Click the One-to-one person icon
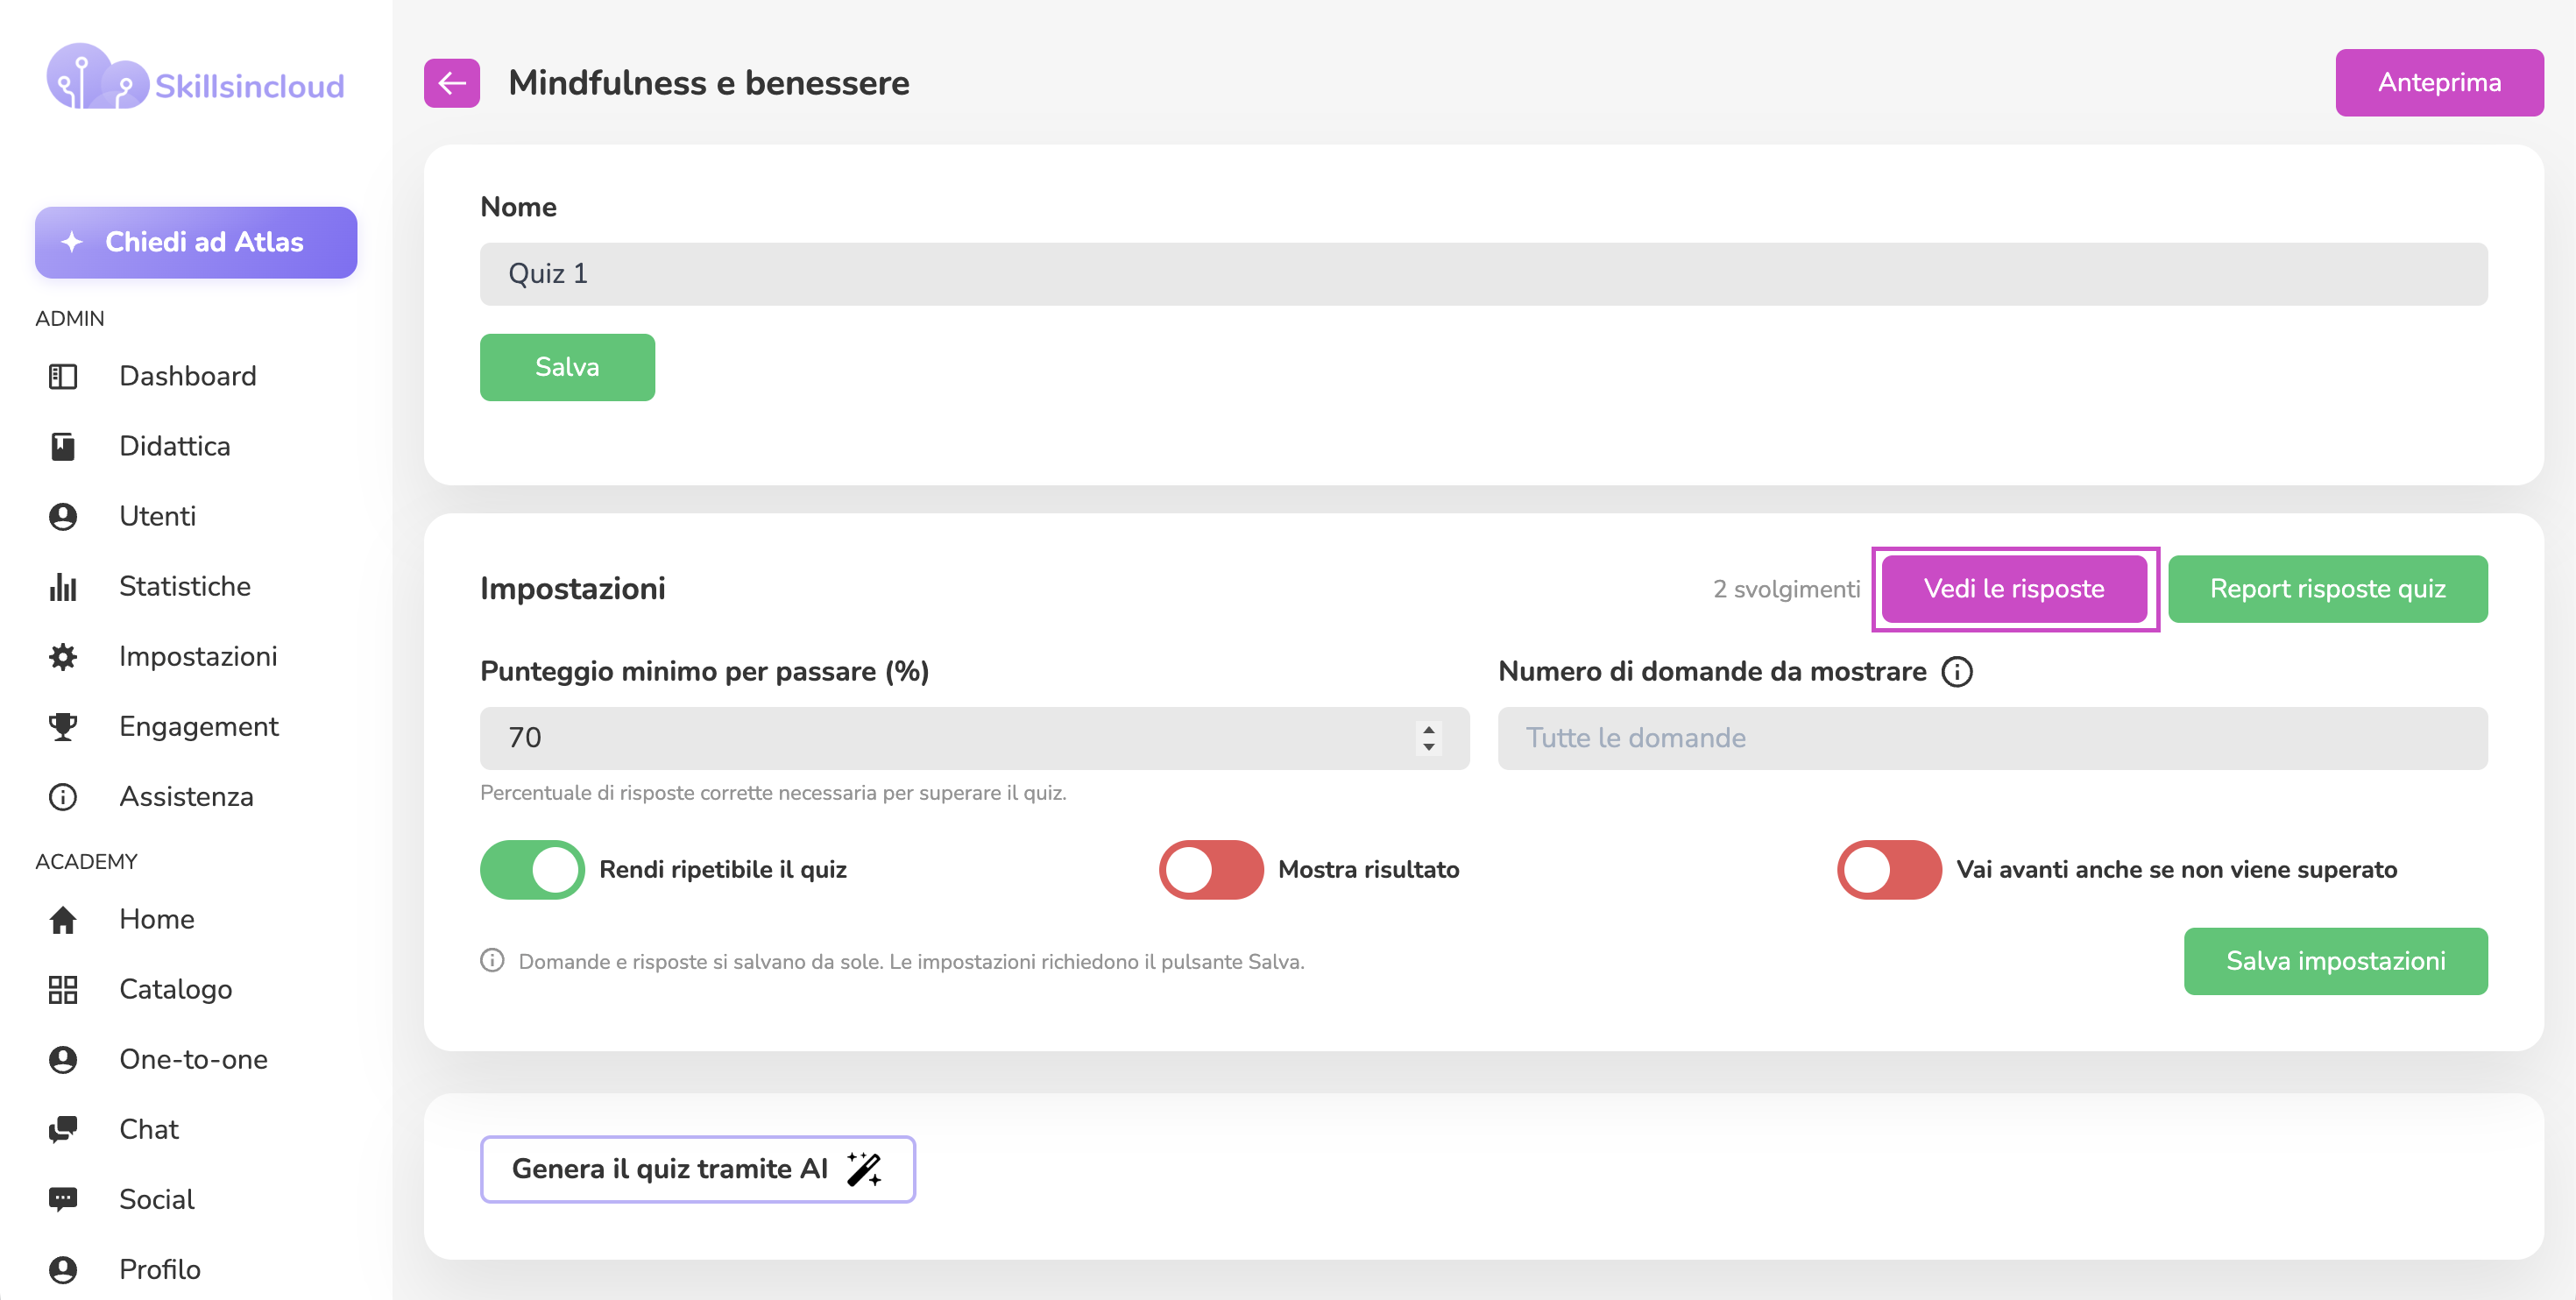The image size is (2576, 1300). click(x=63, y=1059)
